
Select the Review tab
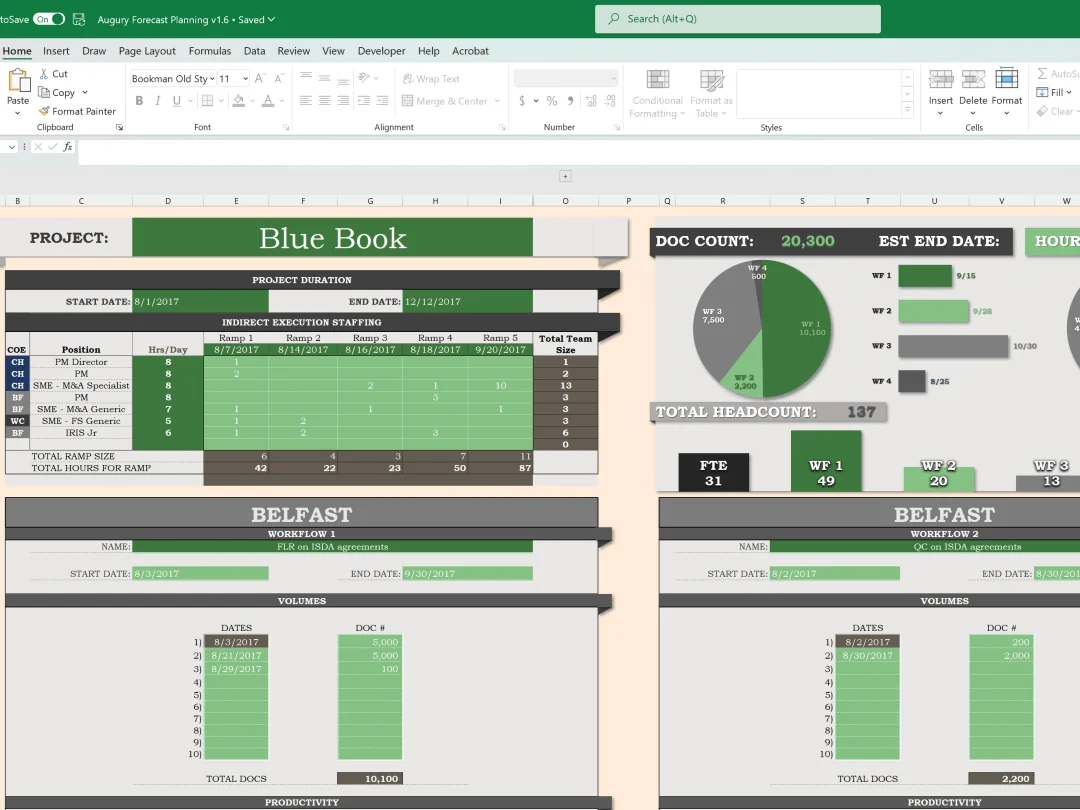point(293,51)
